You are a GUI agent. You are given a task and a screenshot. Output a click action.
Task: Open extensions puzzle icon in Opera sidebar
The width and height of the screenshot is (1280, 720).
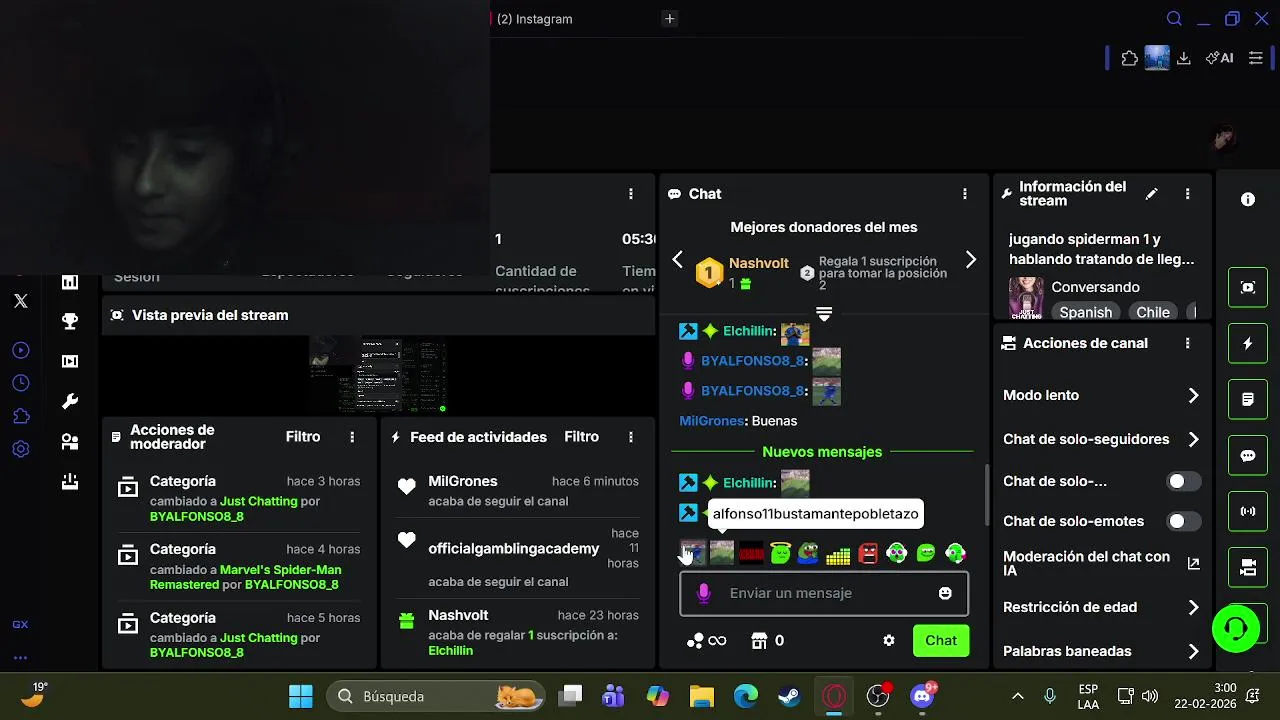click(x=20, y=416)
